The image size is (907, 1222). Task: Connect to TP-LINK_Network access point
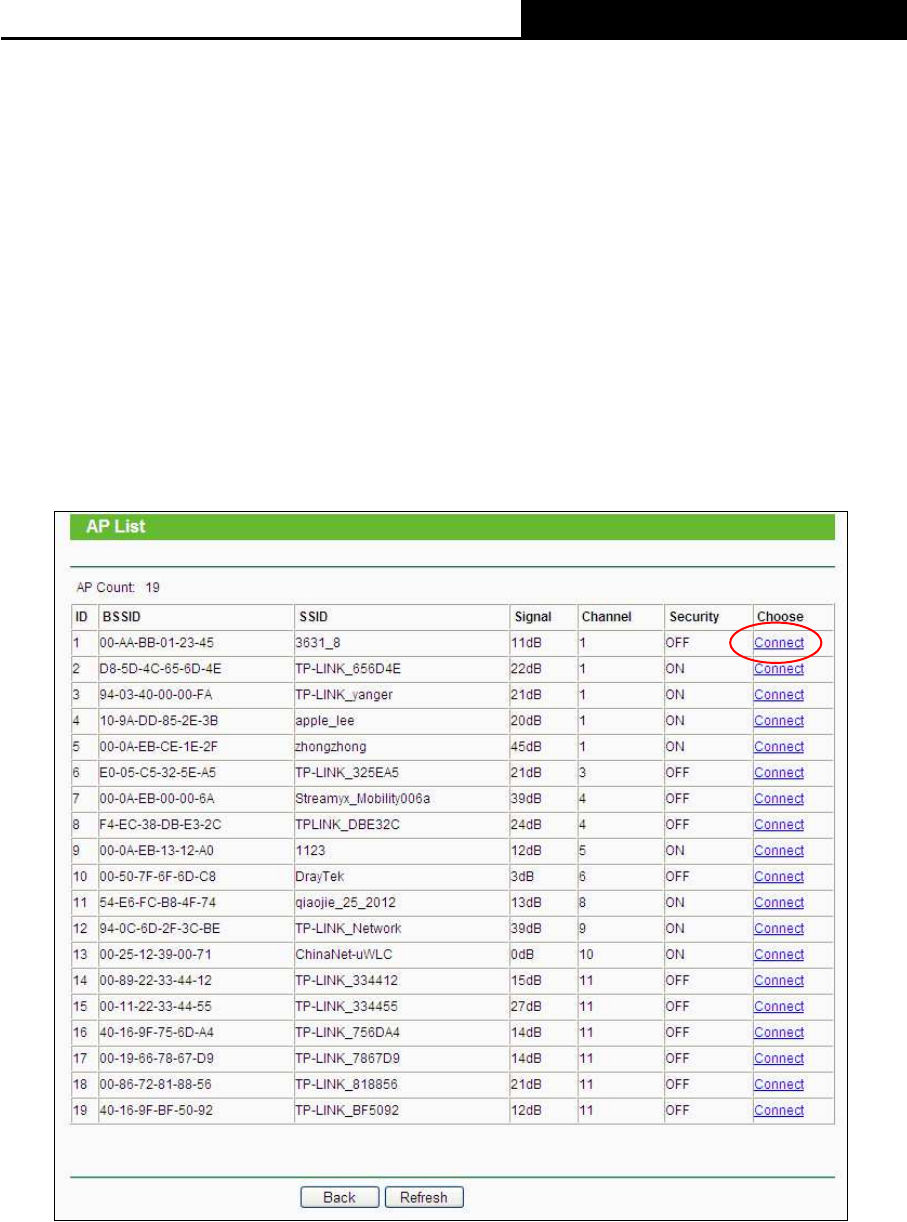pyautogui.click(x=779, y=929)
